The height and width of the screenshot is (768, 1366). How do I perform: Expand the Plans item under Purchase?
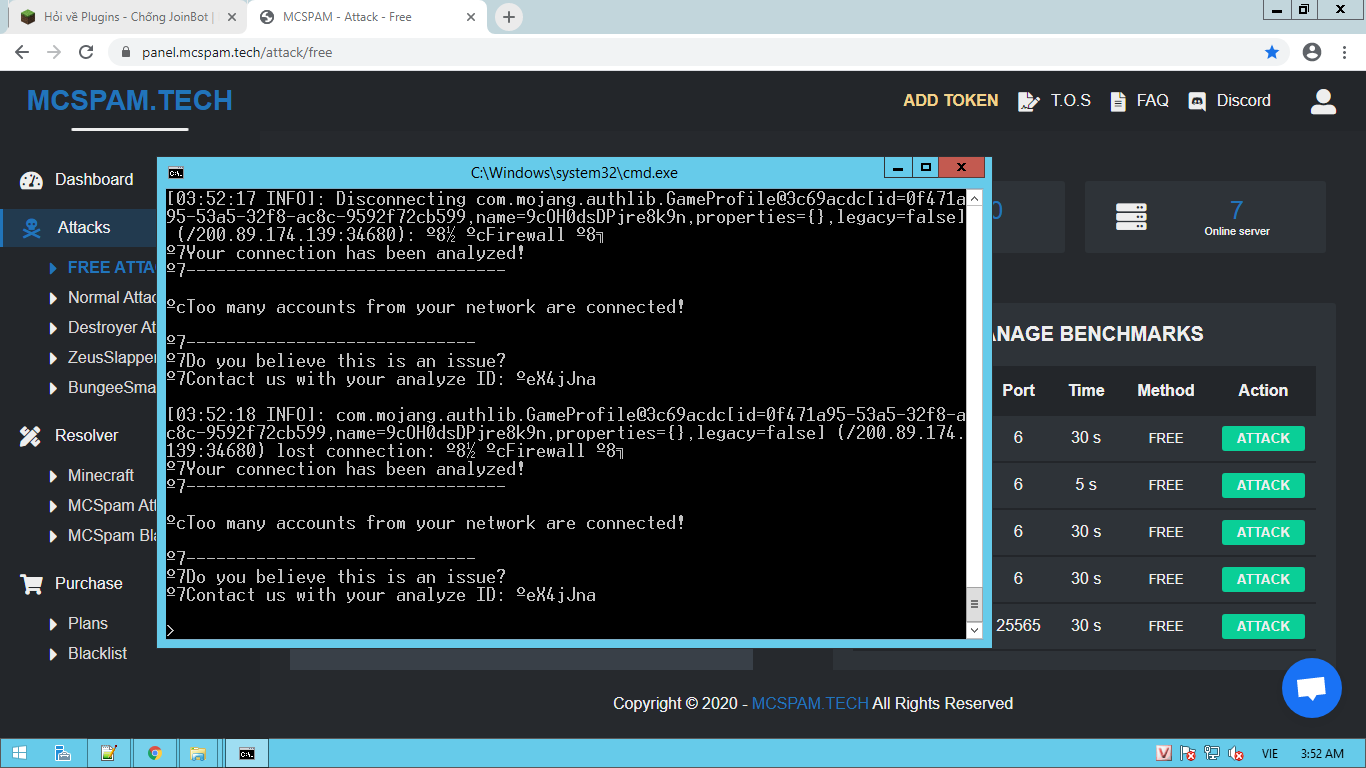87,623
